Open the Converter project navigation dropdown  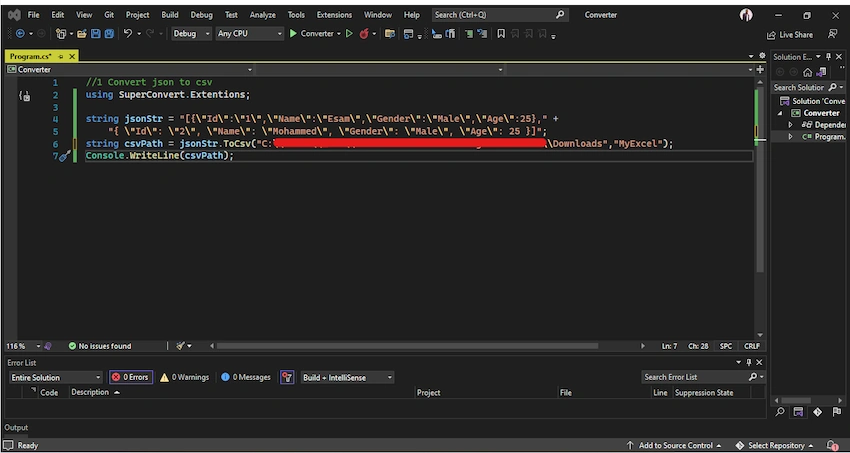pos(130,69)
